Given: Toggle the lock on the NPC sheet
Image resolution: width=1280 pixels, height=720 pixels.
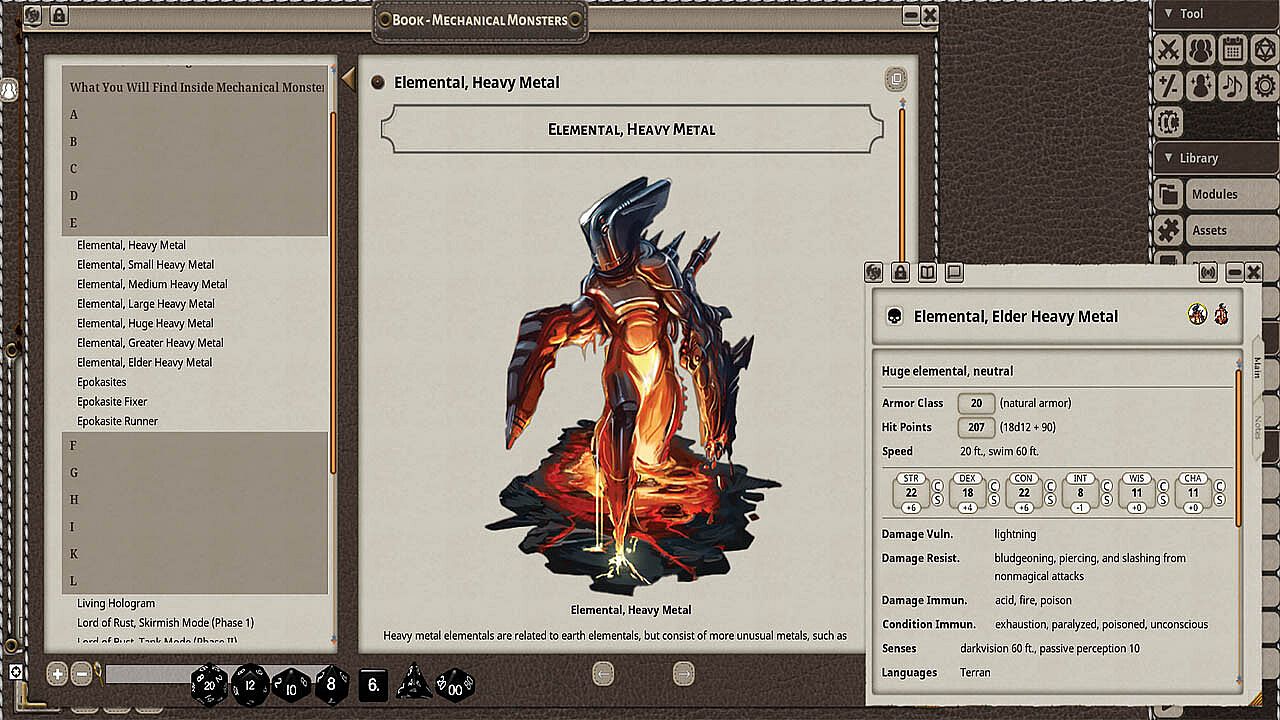Looking at the screenshot, I should pyautogui.click(x=900, y=272).
